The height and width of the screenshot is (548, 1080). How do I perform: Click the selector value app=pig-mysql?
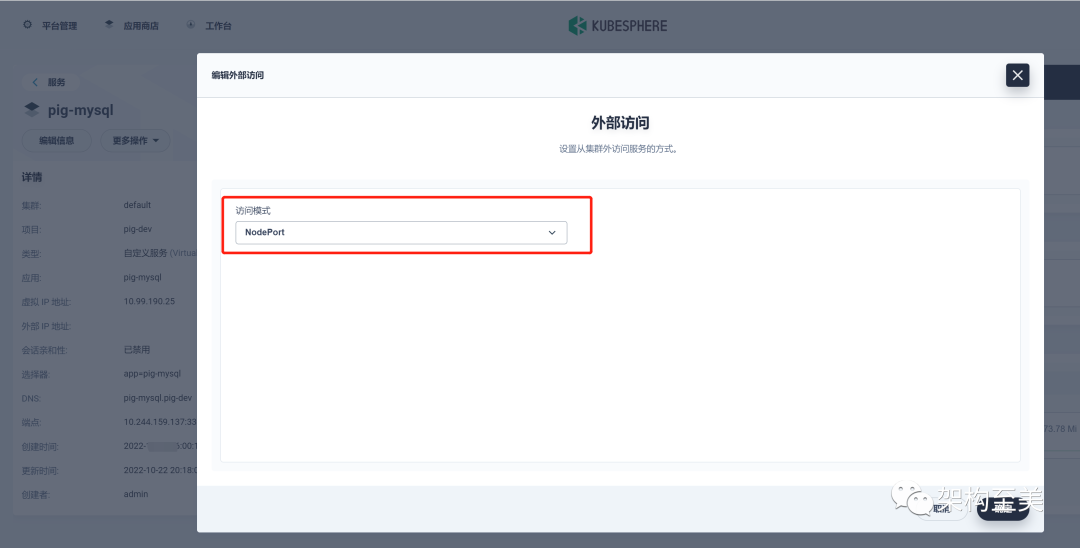(152, 374)
